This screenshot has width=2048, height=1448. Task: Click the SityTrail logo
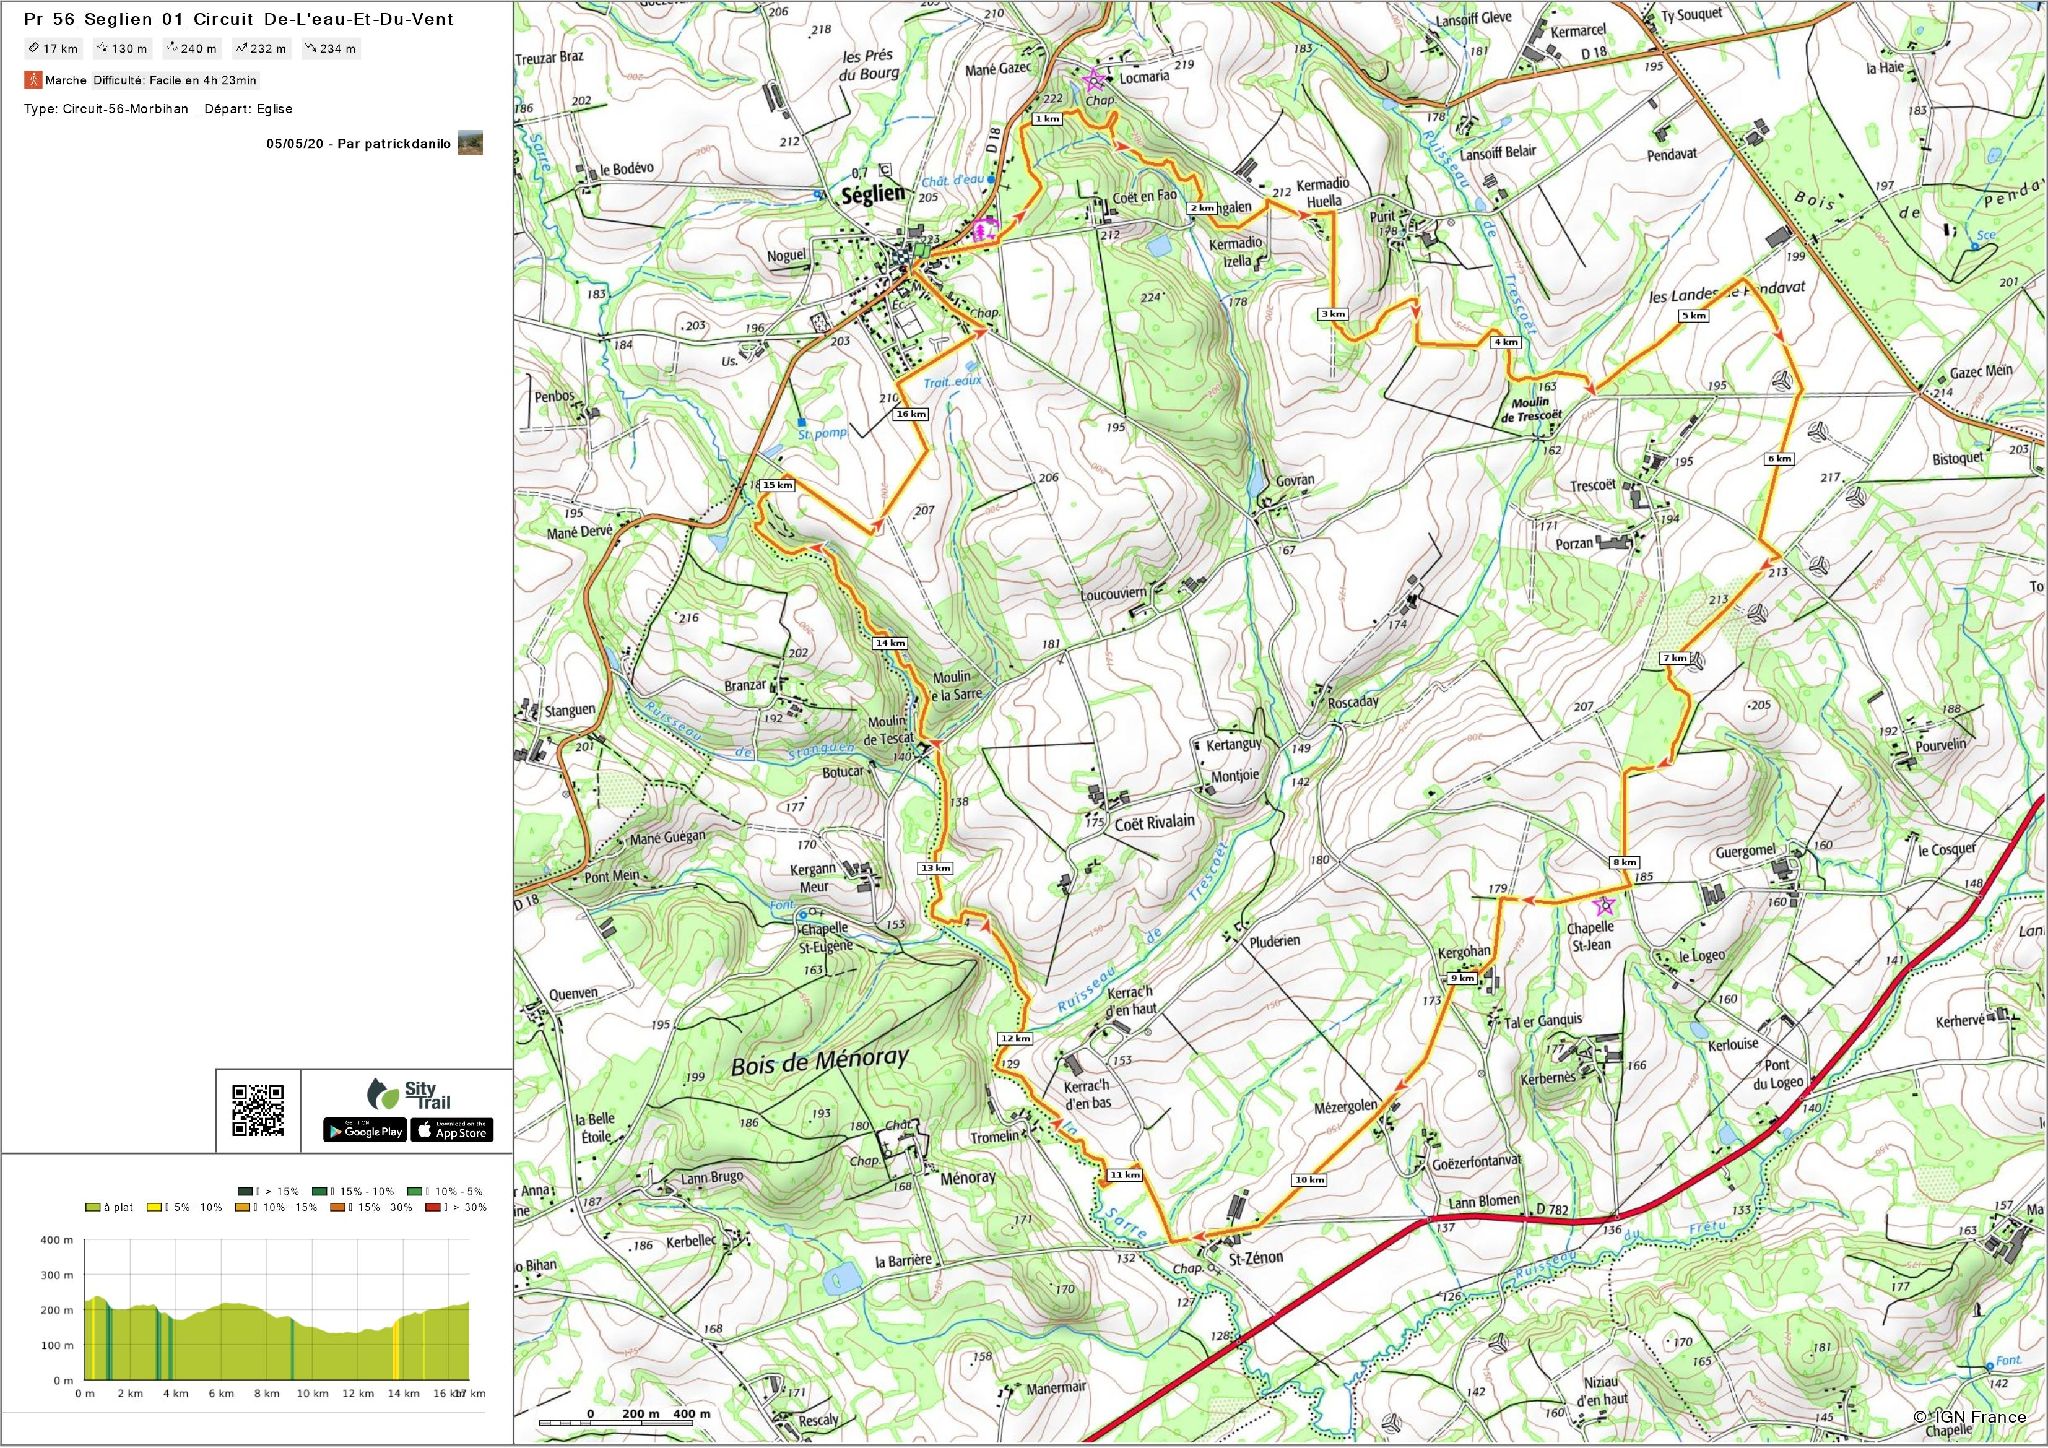[408, 1094]
